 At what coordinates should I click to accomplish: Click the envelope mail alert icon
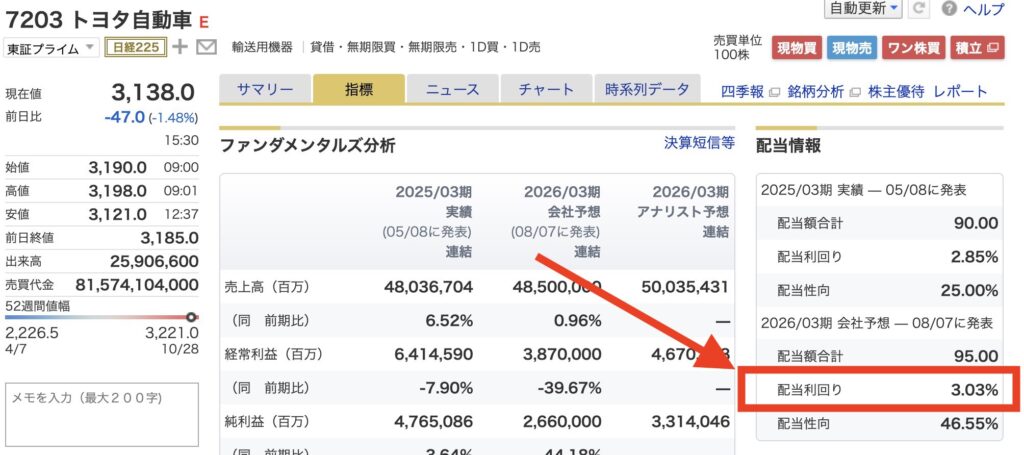(207, 47)
